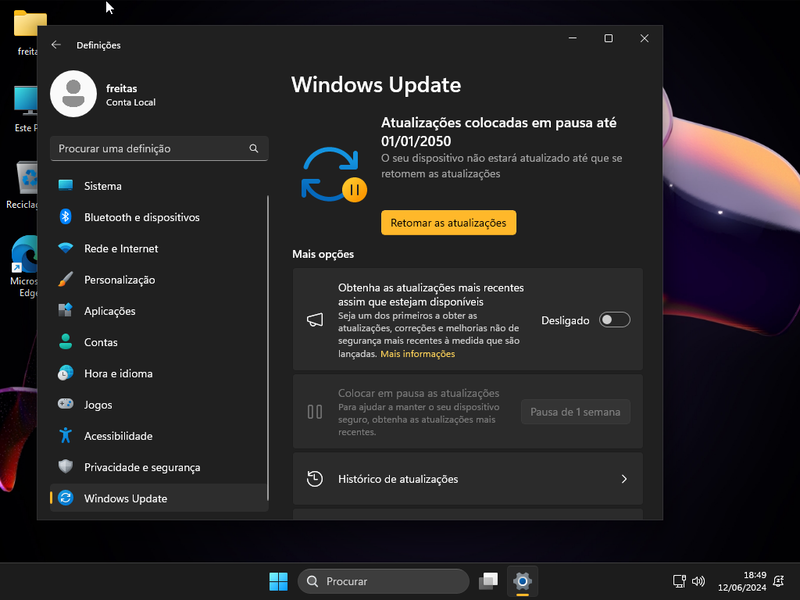Click Pausa de 1 semana button
Image resolution: width=800 pixels, height=600 pixels.
pos(576,412)
